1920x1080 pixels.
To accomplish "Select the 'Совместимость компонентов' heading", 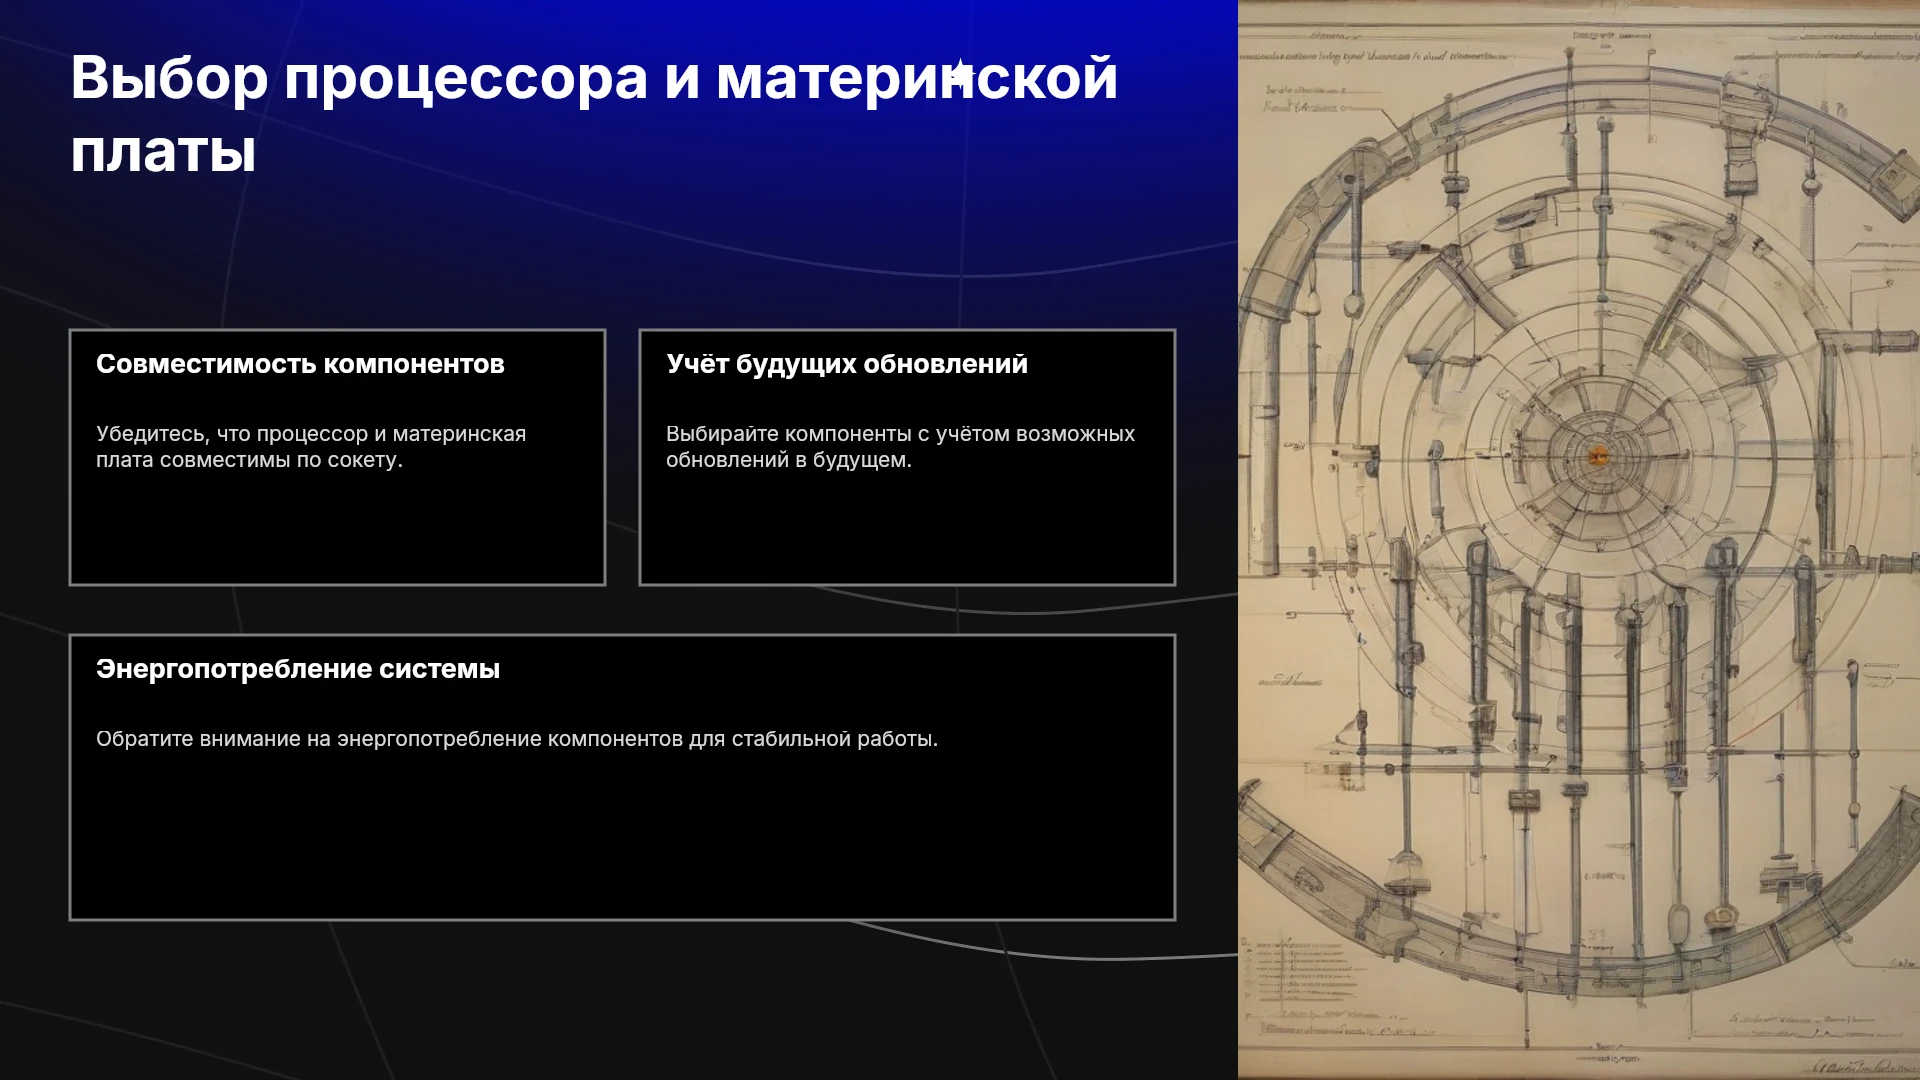I will (300, 364).
